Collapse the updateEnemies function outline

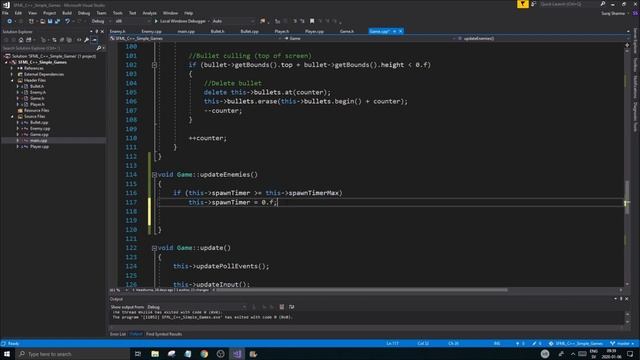point(154,175)
